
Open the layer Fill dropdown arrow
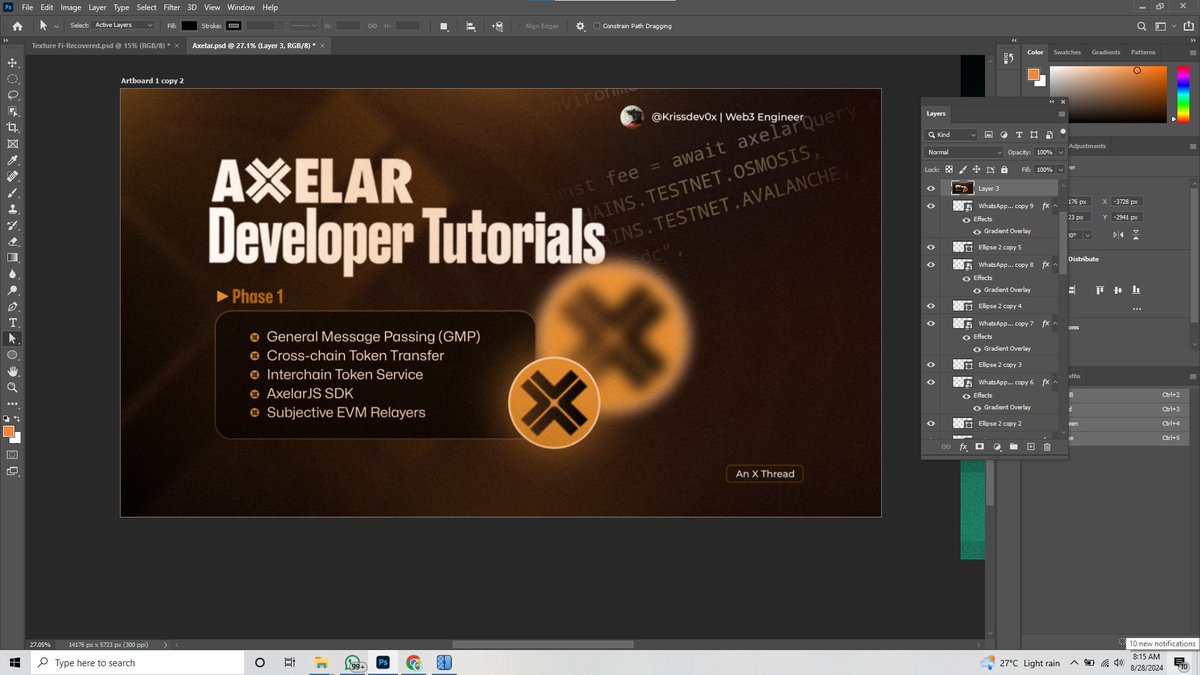pos(1060,170)
